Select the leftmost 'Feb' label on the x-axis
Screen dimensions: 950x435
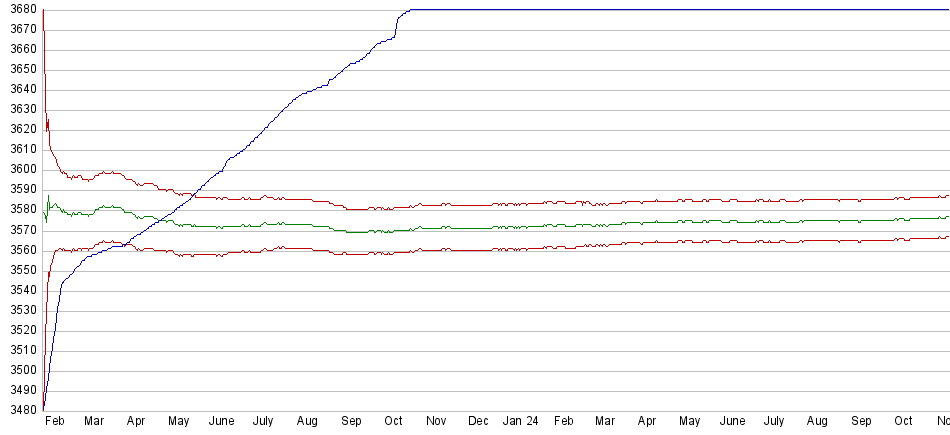point(55,422)
